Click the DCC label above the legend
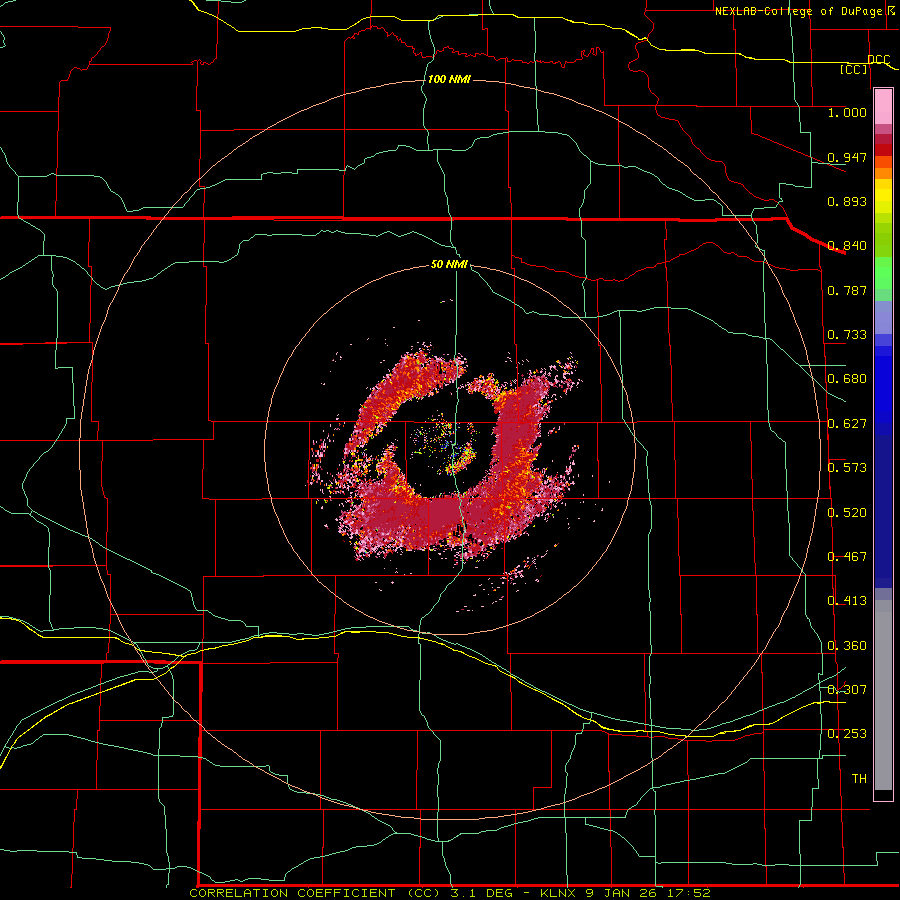The image size is (900, 900). coord(879,60)
